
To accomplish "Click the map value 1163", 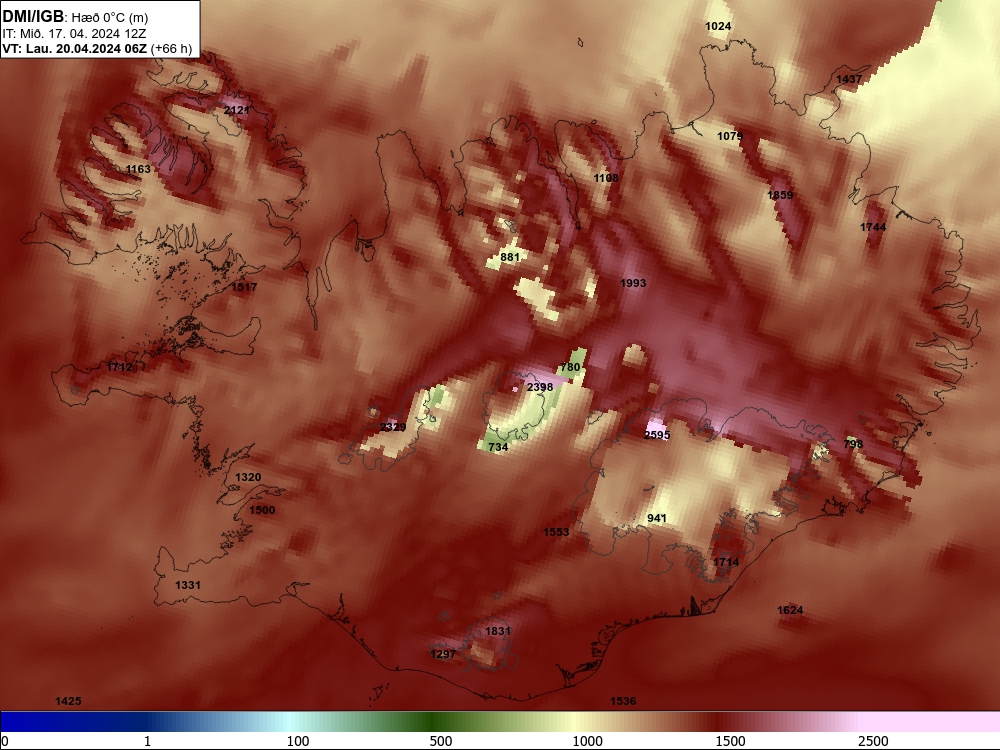I will (138, 169).
